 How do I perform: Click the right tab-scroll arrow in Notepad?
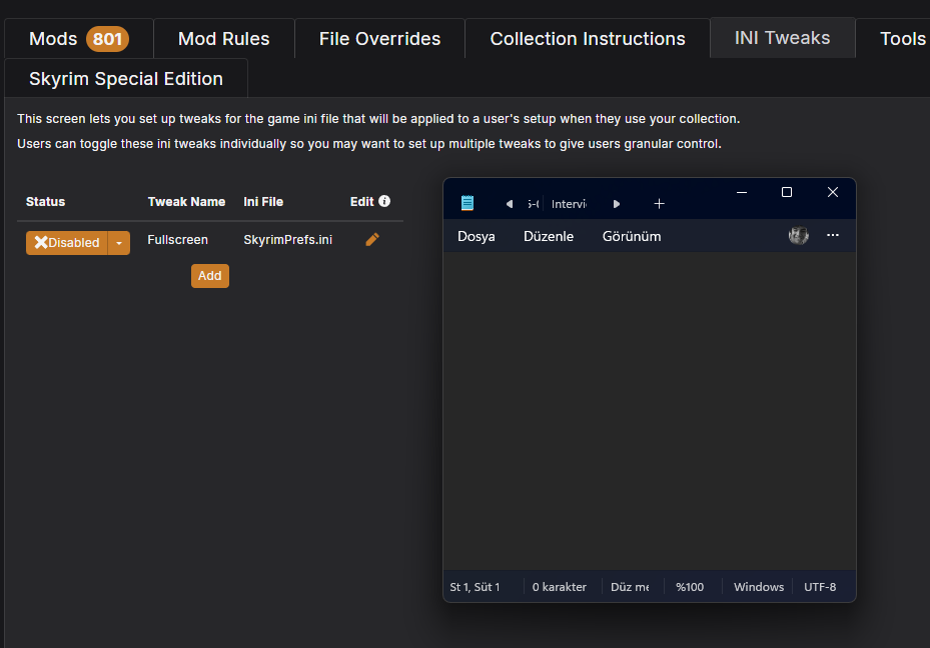tap(616, 203)
